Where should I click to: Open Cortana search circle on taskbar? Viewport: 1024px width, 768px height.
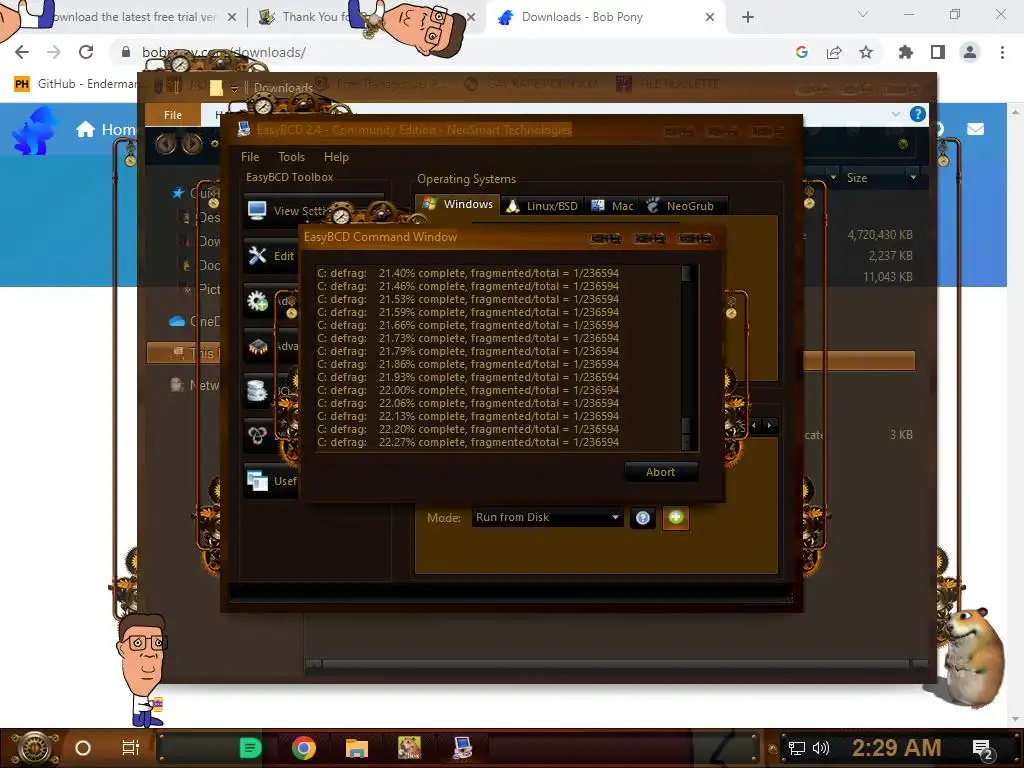tap(83, 748)
